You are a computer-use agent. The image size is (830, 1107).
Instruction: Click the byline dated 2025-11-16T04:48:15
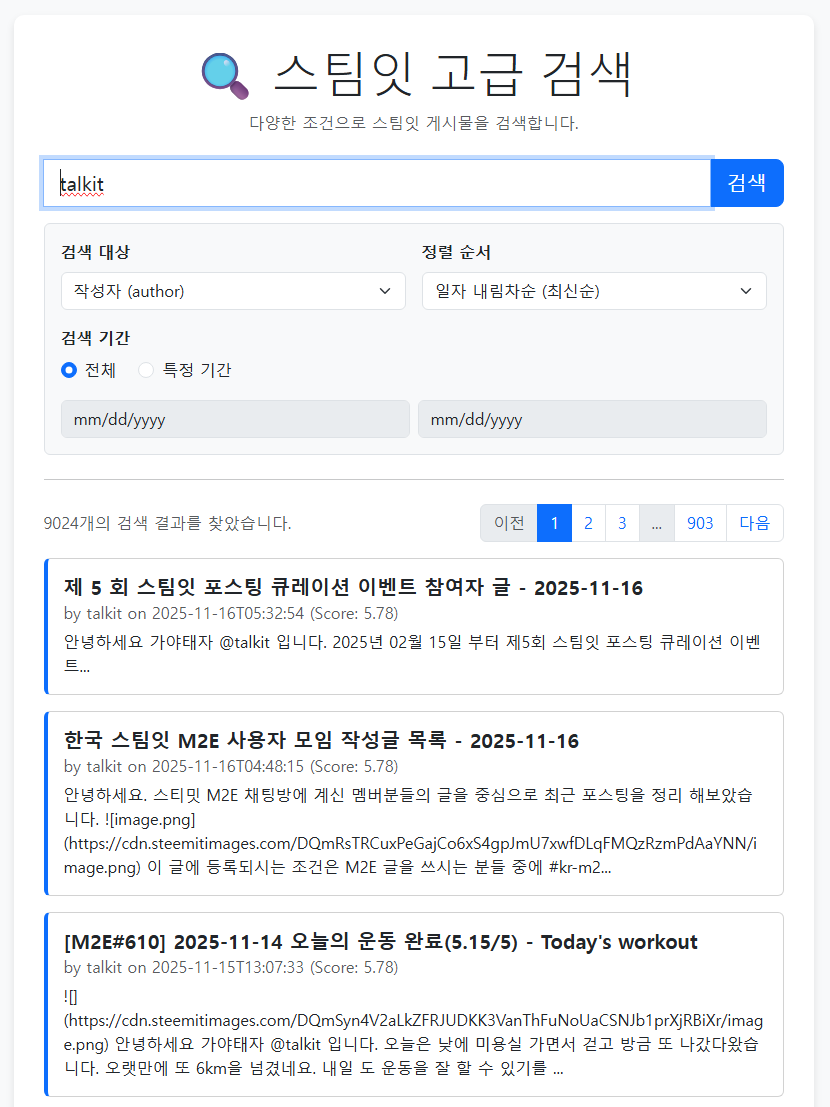coord(231,767)
